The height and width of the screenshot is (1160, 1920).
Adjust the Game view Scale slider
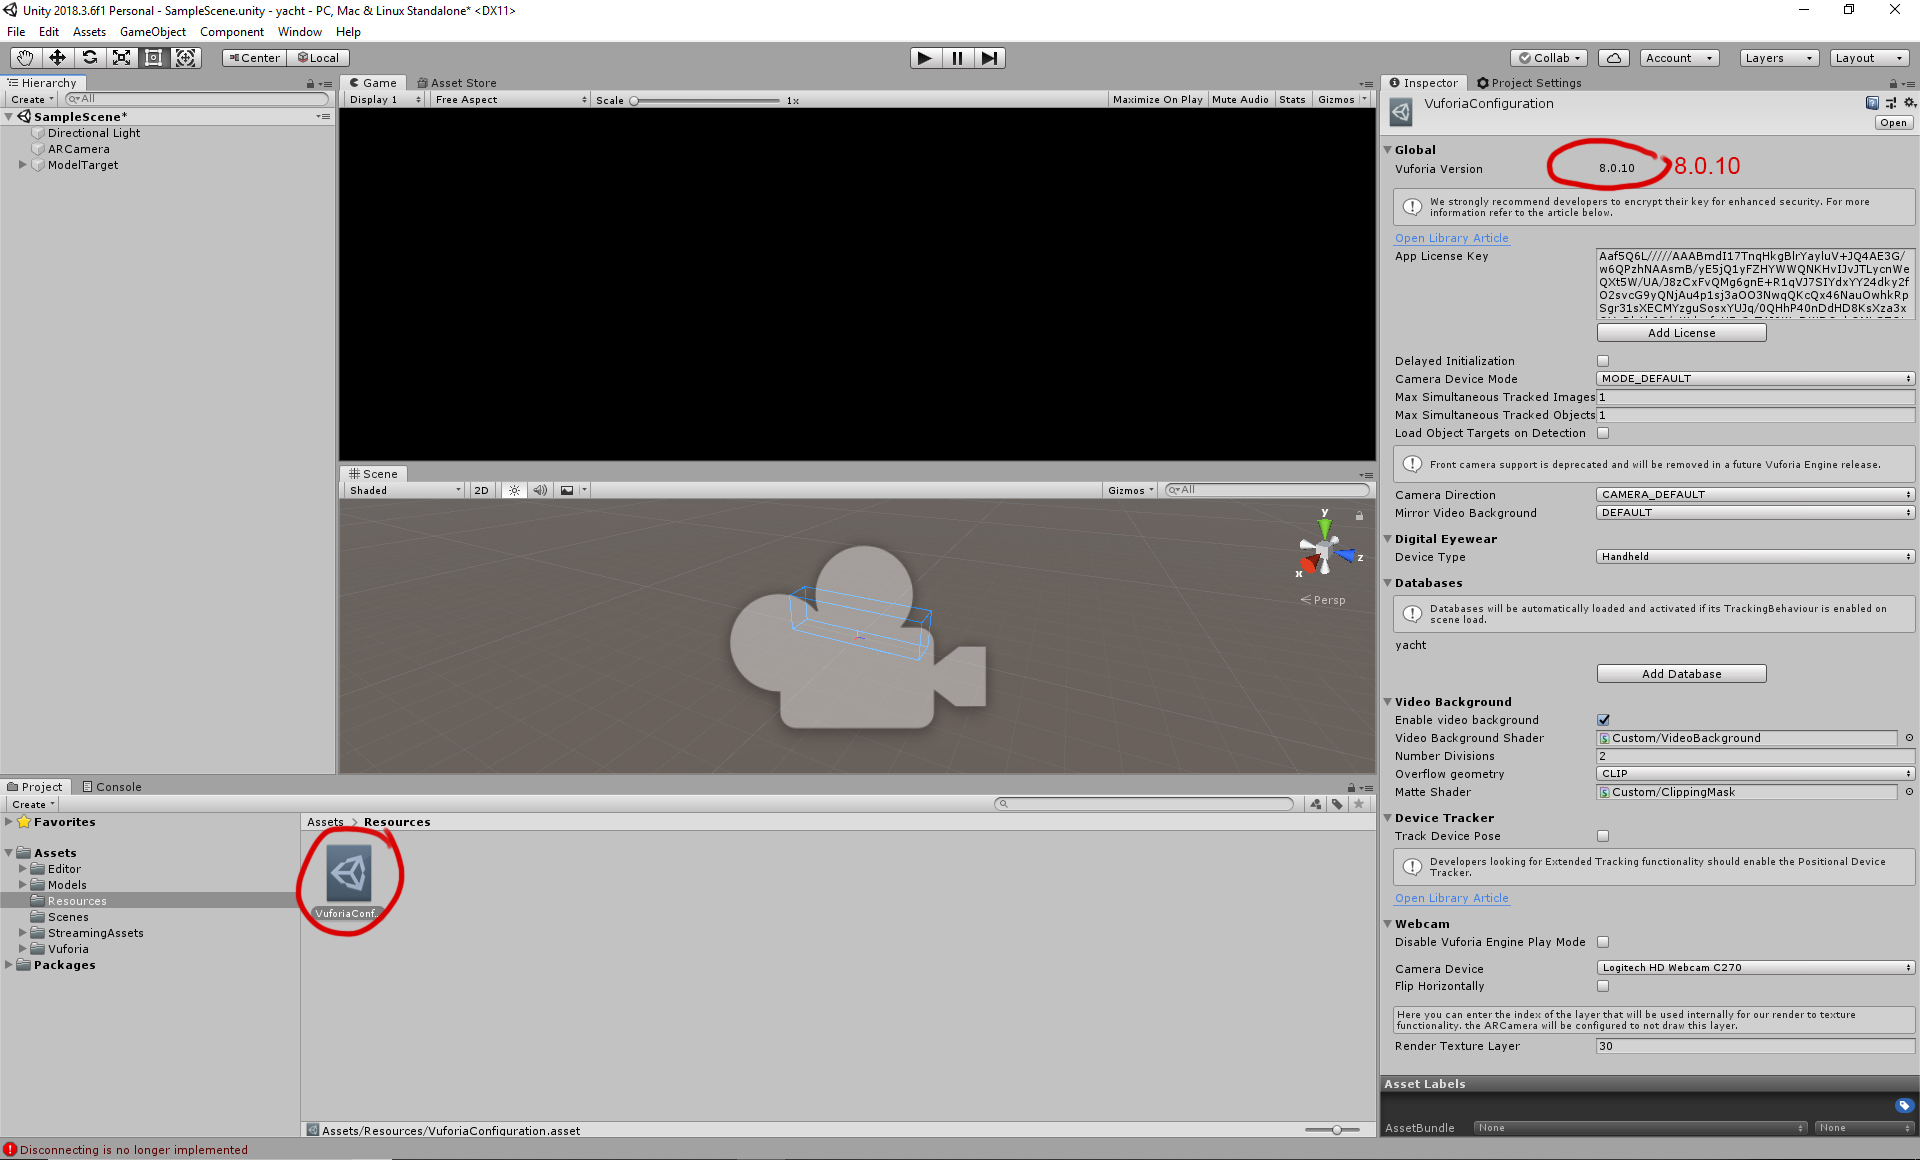click(x=634, y=100)
